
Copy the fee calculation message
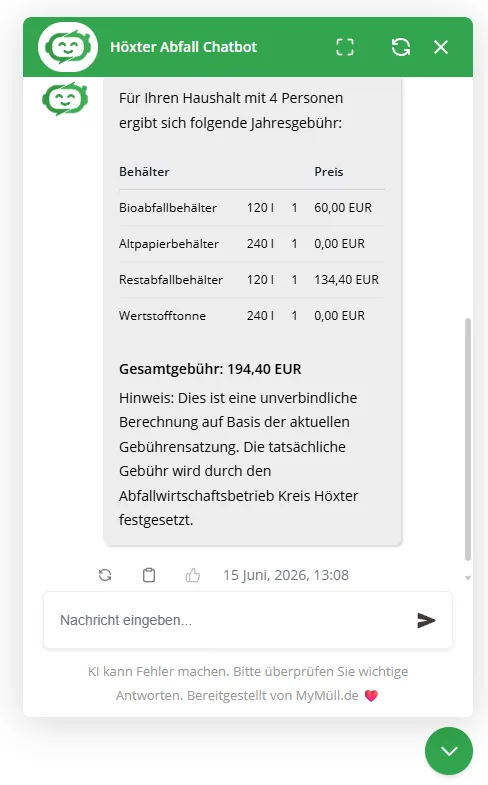(x=149, y=575)
